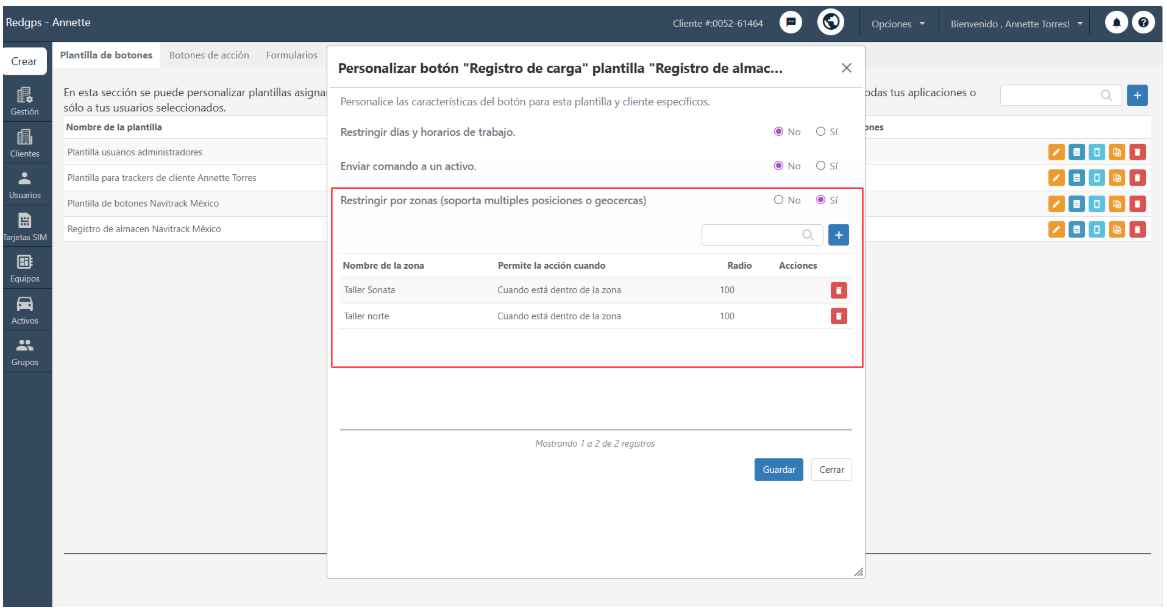This screenshot has height=612, width=1167.
Task: Open the chat messages icon in the header
Action: pyautogui.click(x=790, y=23)
